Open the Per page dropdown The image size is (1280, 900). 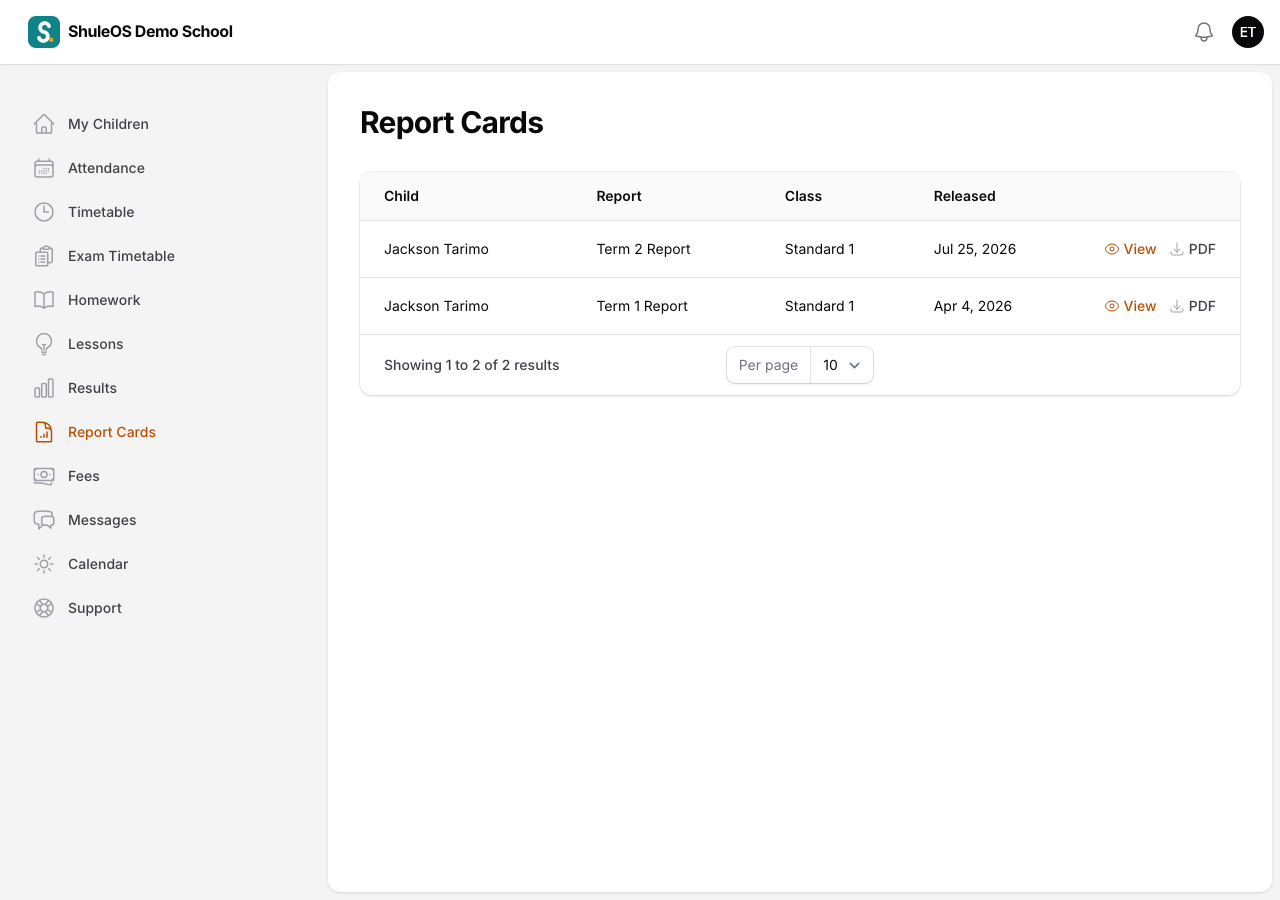842,365
